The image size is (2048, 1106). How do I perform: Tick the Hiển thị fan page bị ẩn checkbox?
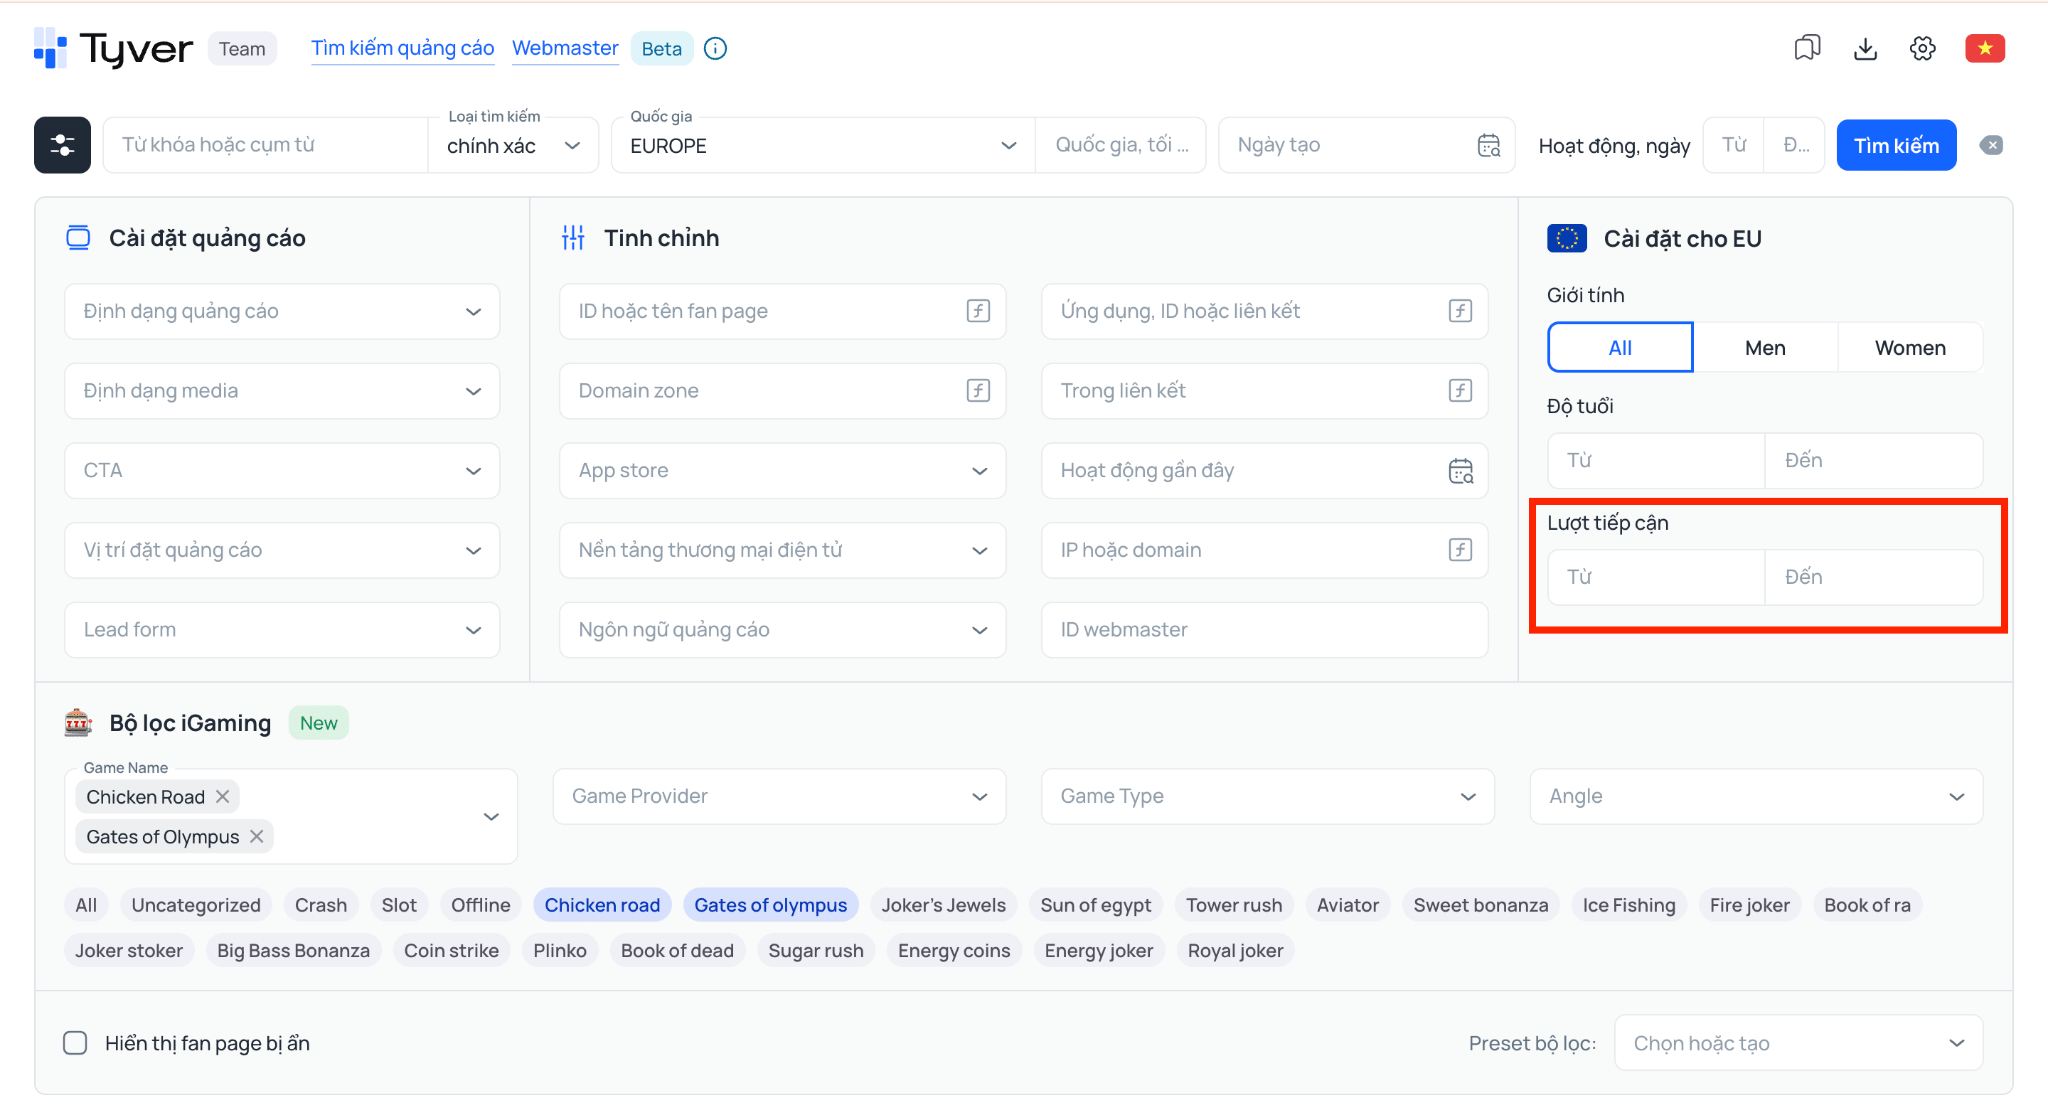click(75, 1043)
